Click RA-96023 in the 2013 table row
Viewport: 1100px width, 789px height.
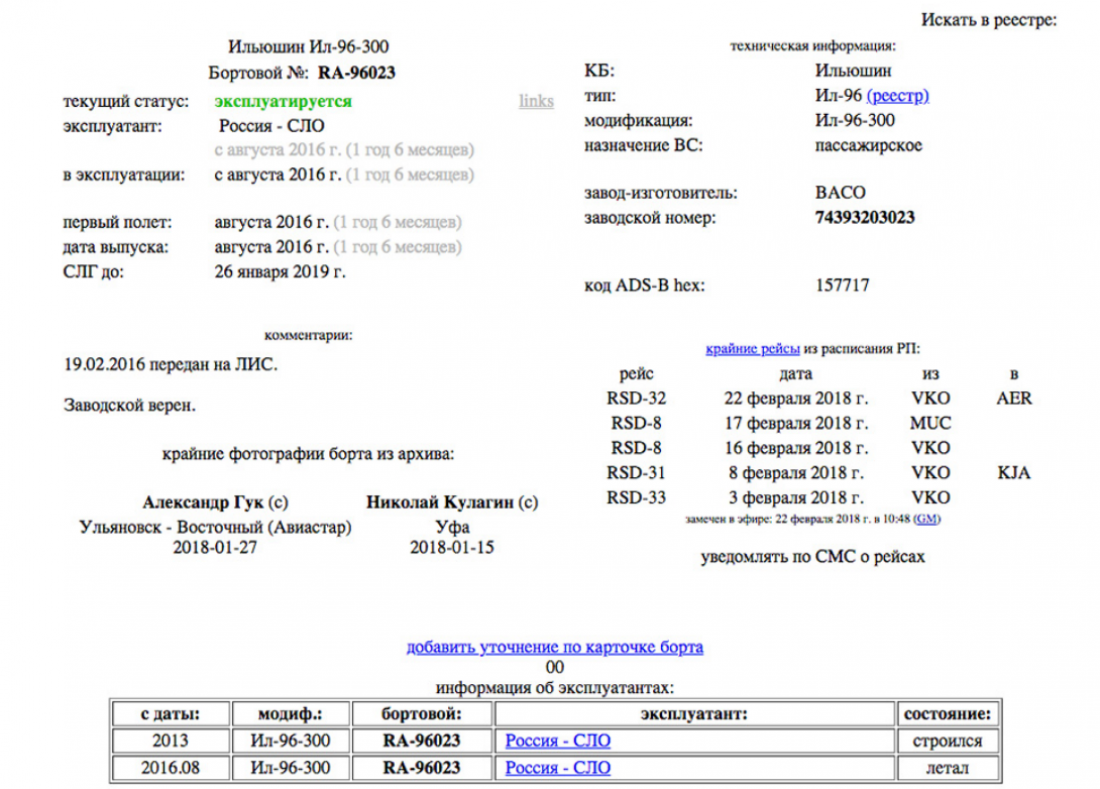pyautogui.click(x=422, y=741)
